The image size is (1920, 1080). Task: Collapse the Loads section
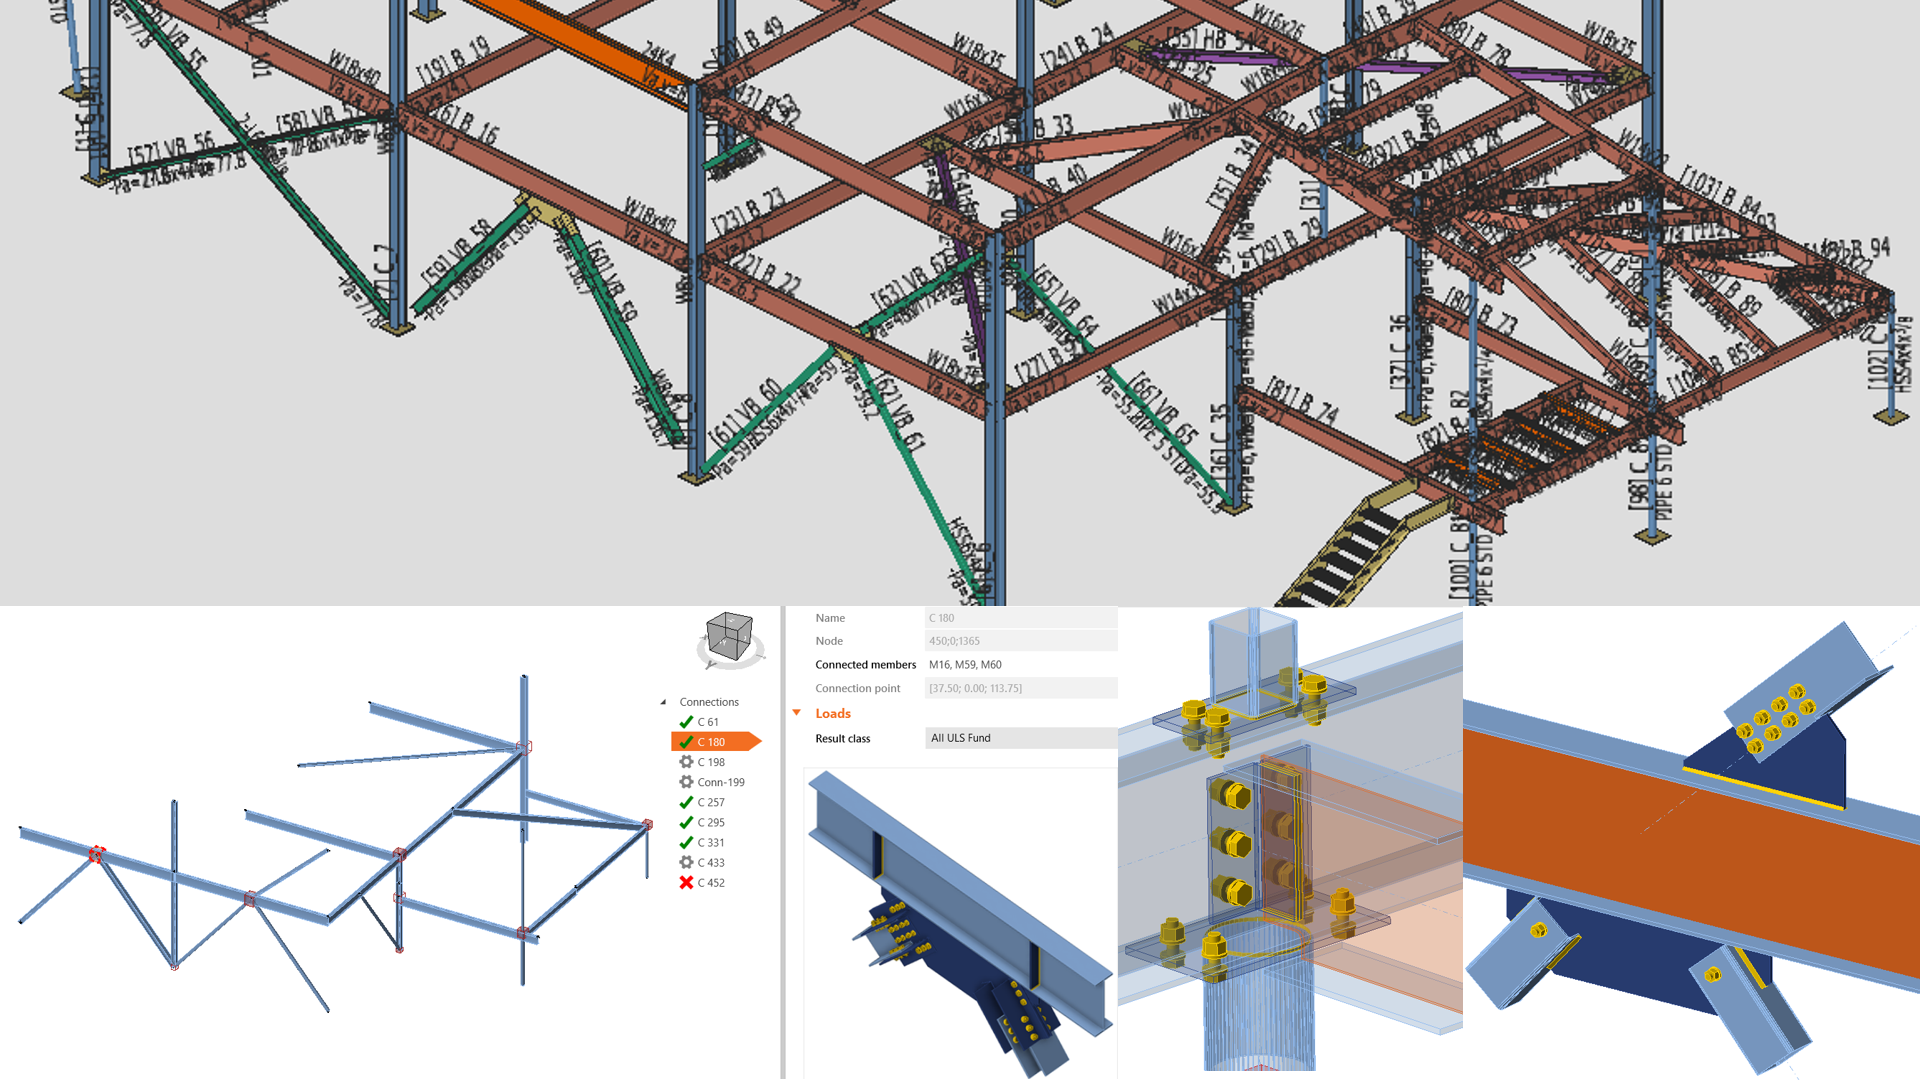(797, 713)
